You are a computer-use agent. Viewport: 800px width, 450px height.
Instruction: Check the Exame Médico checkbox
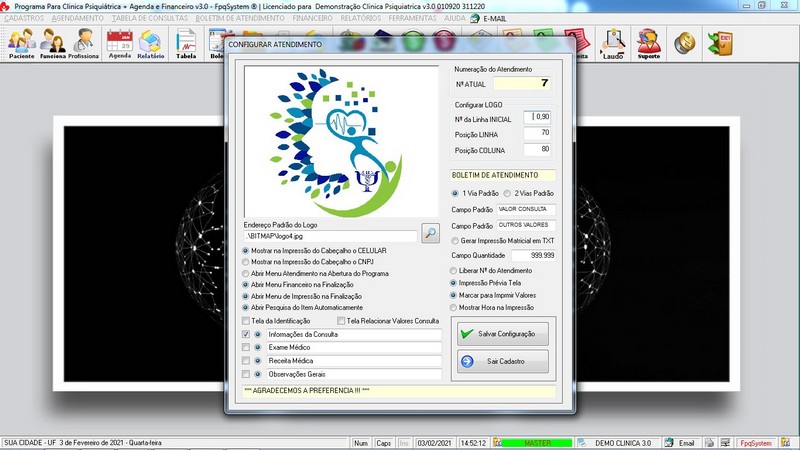(246, 347)
